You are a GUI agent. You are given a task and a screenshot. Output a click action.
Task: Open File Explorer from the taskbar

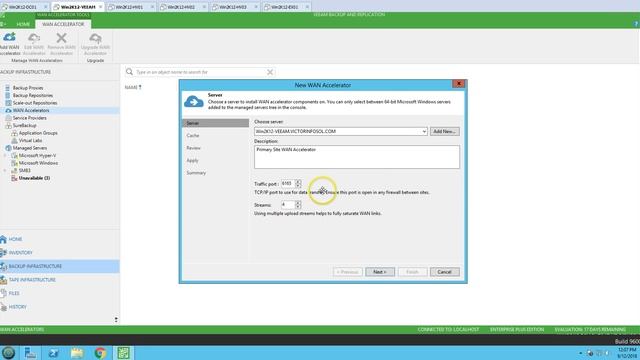(x=77, y=353)
